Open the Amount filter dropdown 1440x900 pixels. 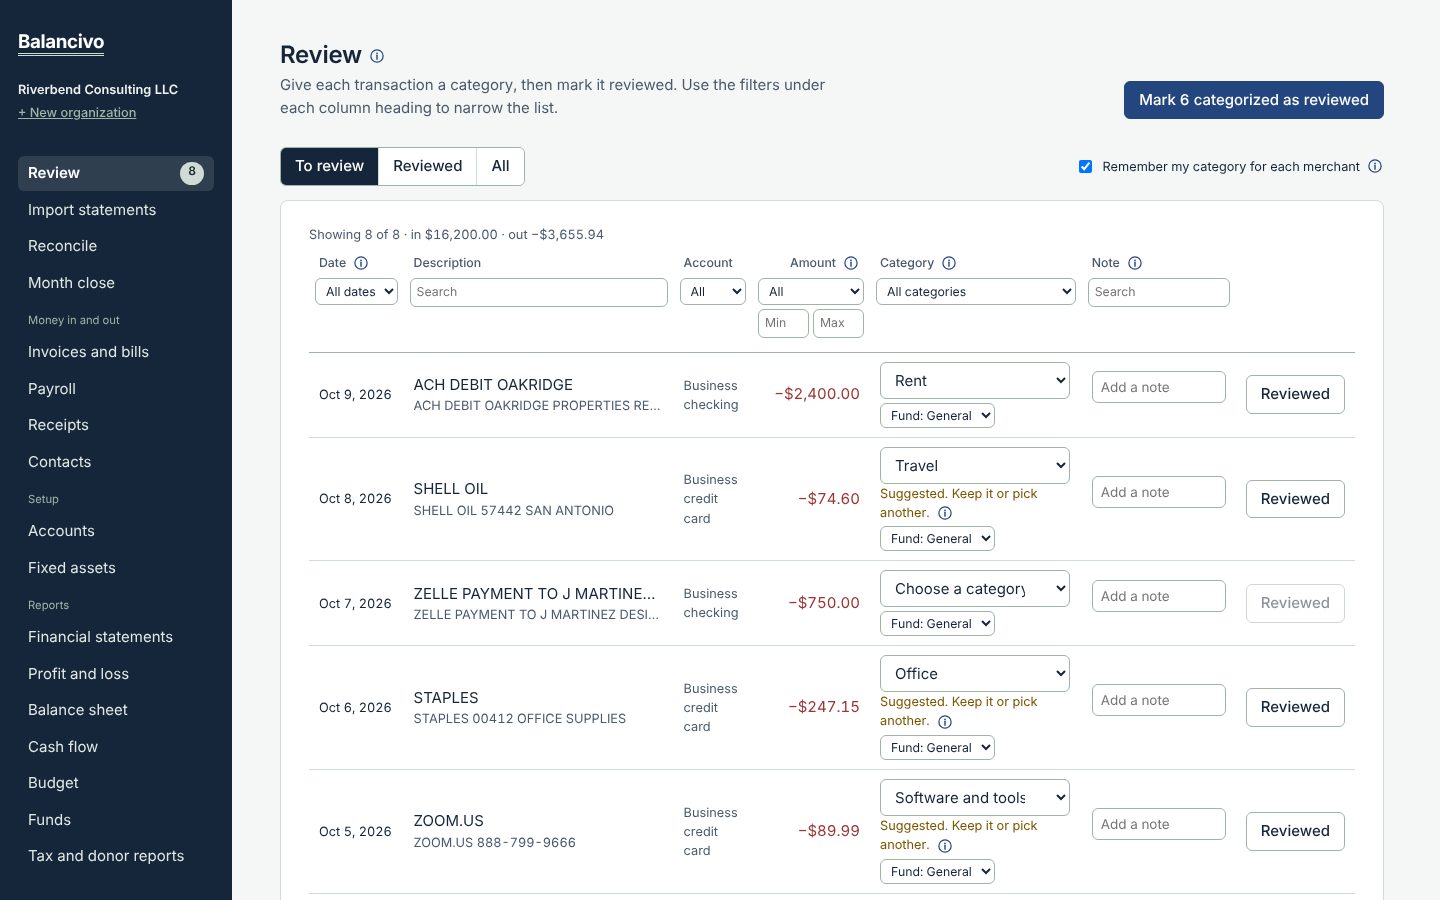coord(811,292)
